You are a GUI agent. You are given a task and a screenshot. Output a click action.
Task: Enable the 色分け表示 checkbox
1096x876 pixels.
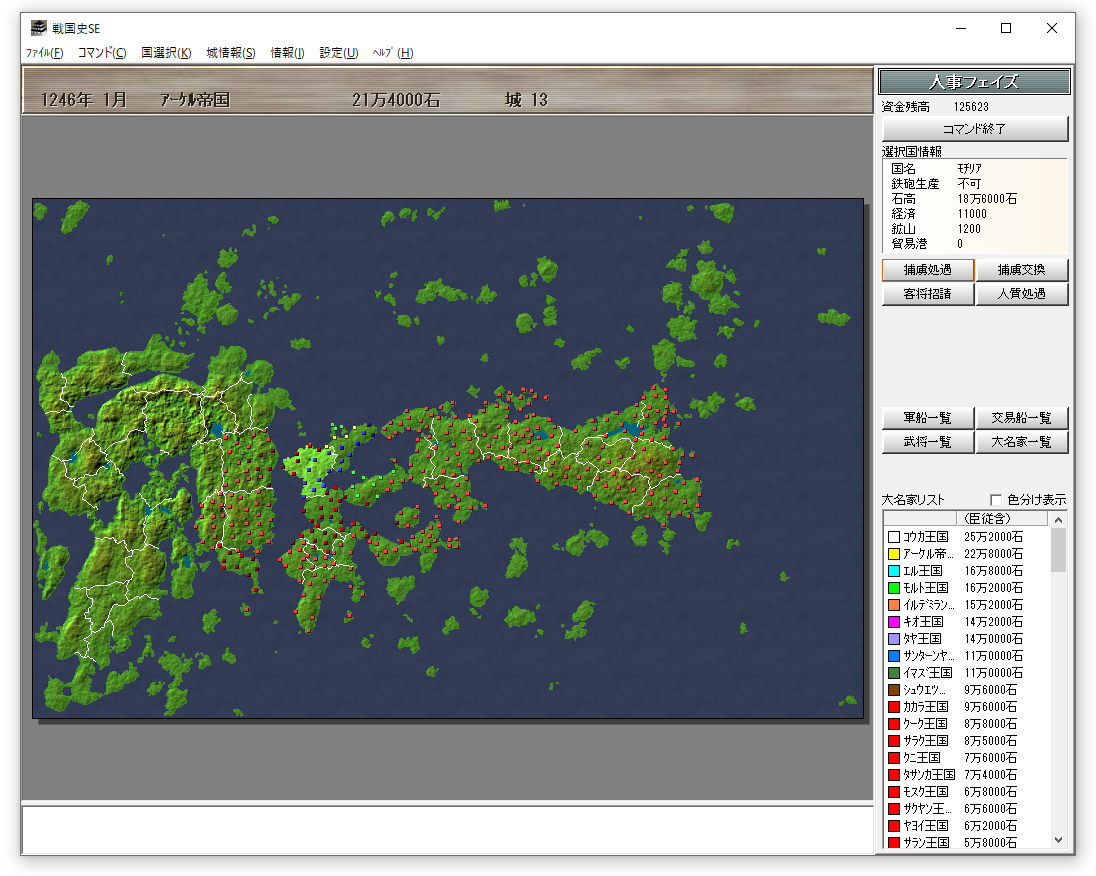click(x=996, y=500)
